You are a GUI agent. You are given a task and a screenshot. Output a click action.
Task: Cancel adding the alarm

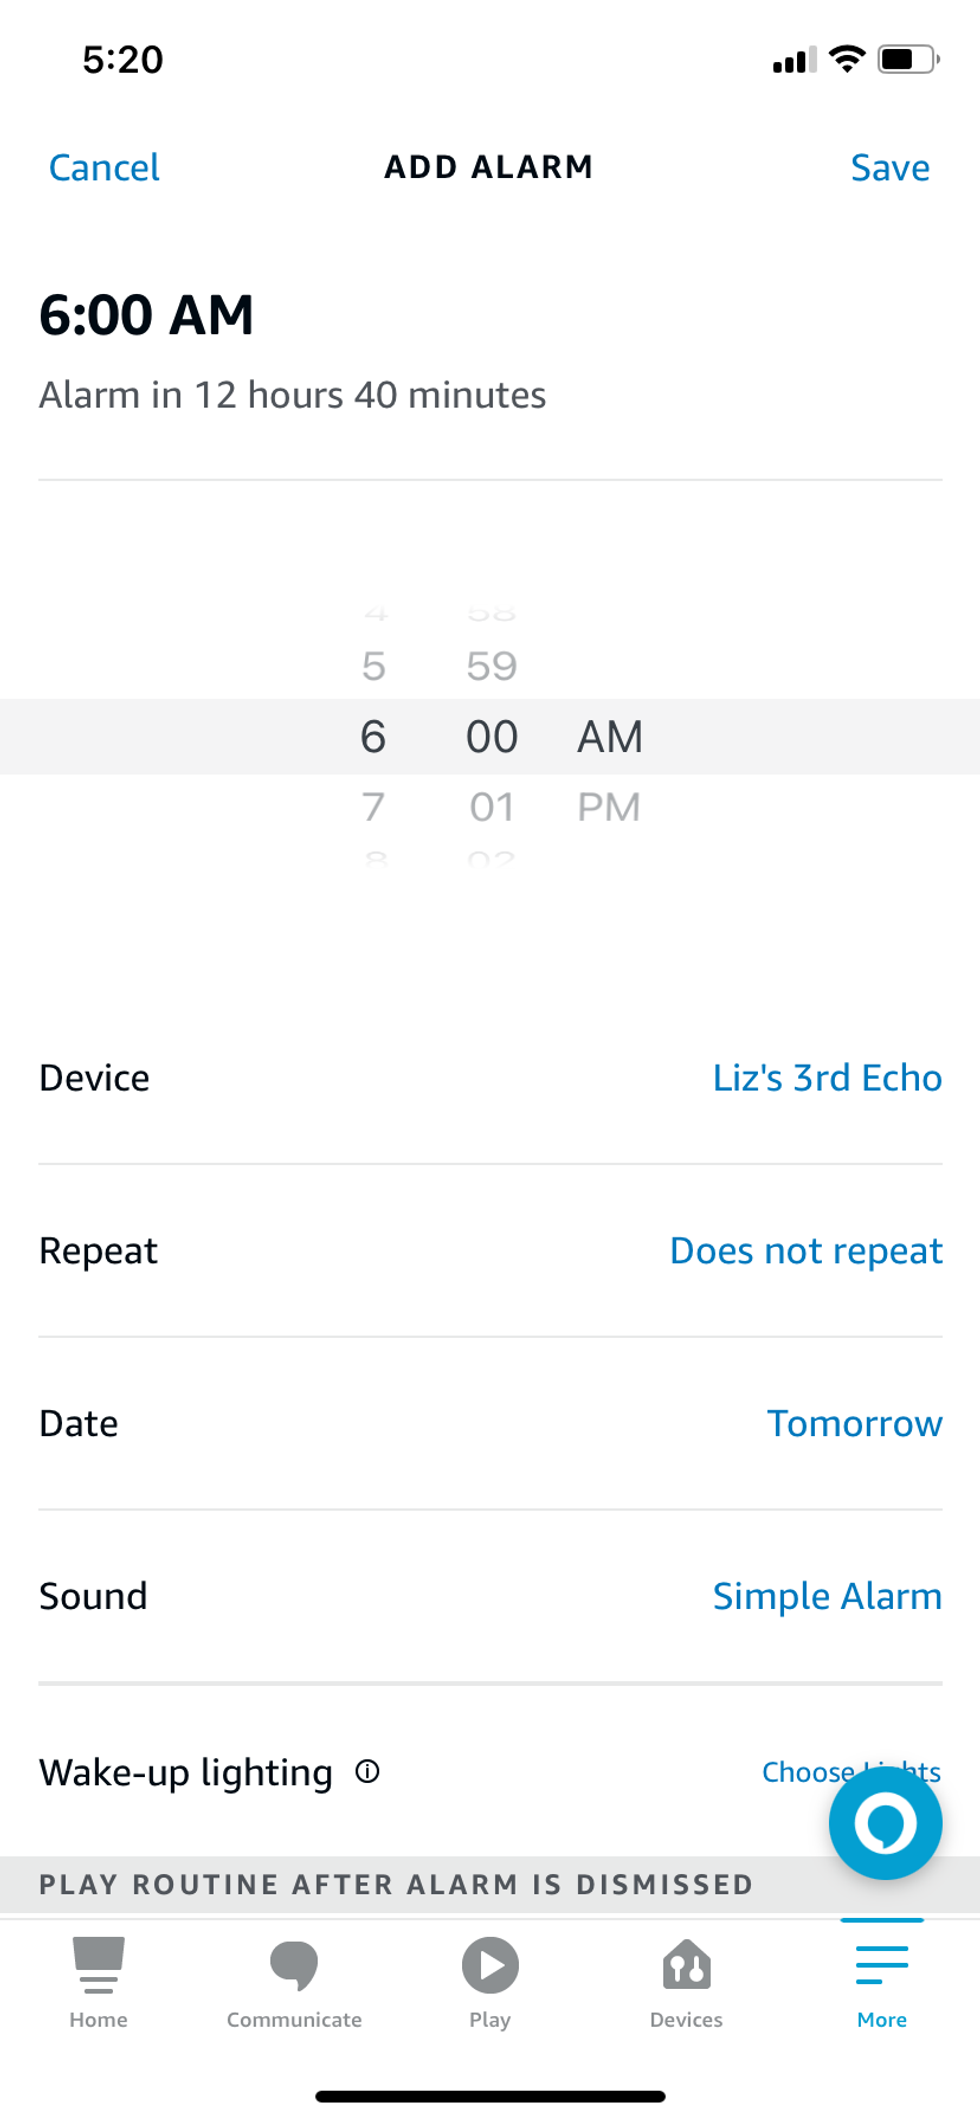click(x=103, y=167)
